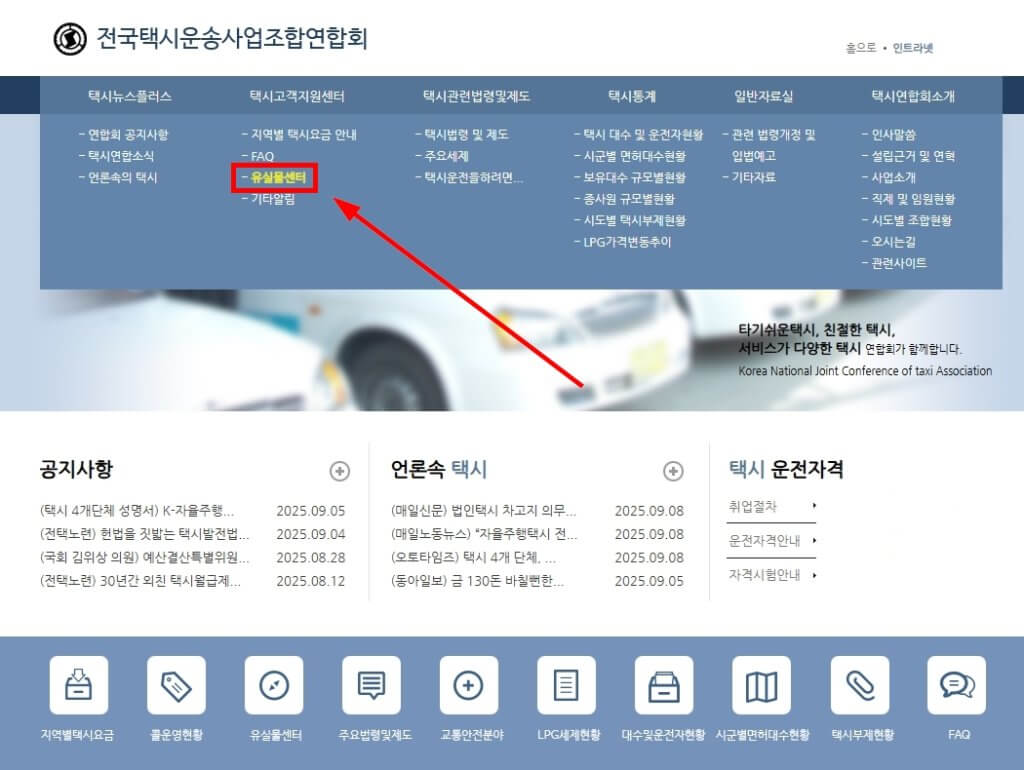This screenshot has width=1024, height=770.
Task: Open the 콜운영현황 tag icon
Action: tap(175, 685)
